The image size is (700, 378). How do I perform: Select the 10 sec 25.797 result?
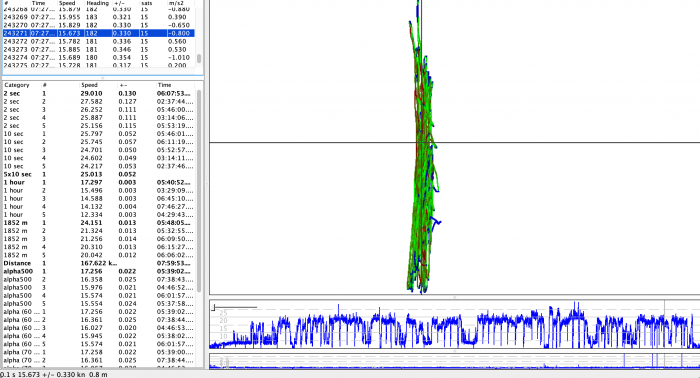(x=99, y=133)
